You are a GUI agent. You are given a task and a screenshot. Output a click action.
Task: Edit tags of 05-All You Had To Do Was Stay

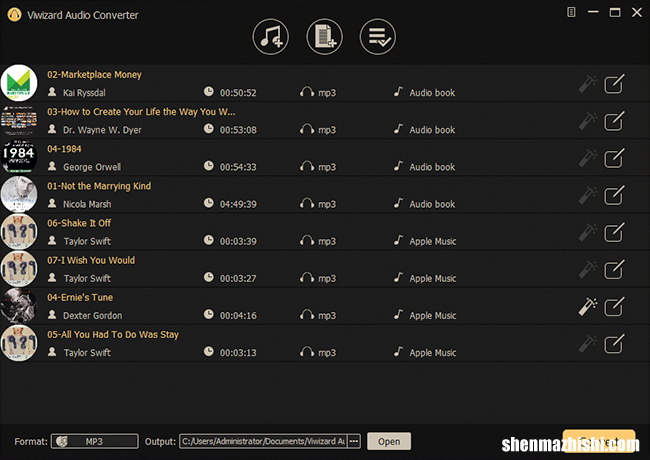point(614,344)
